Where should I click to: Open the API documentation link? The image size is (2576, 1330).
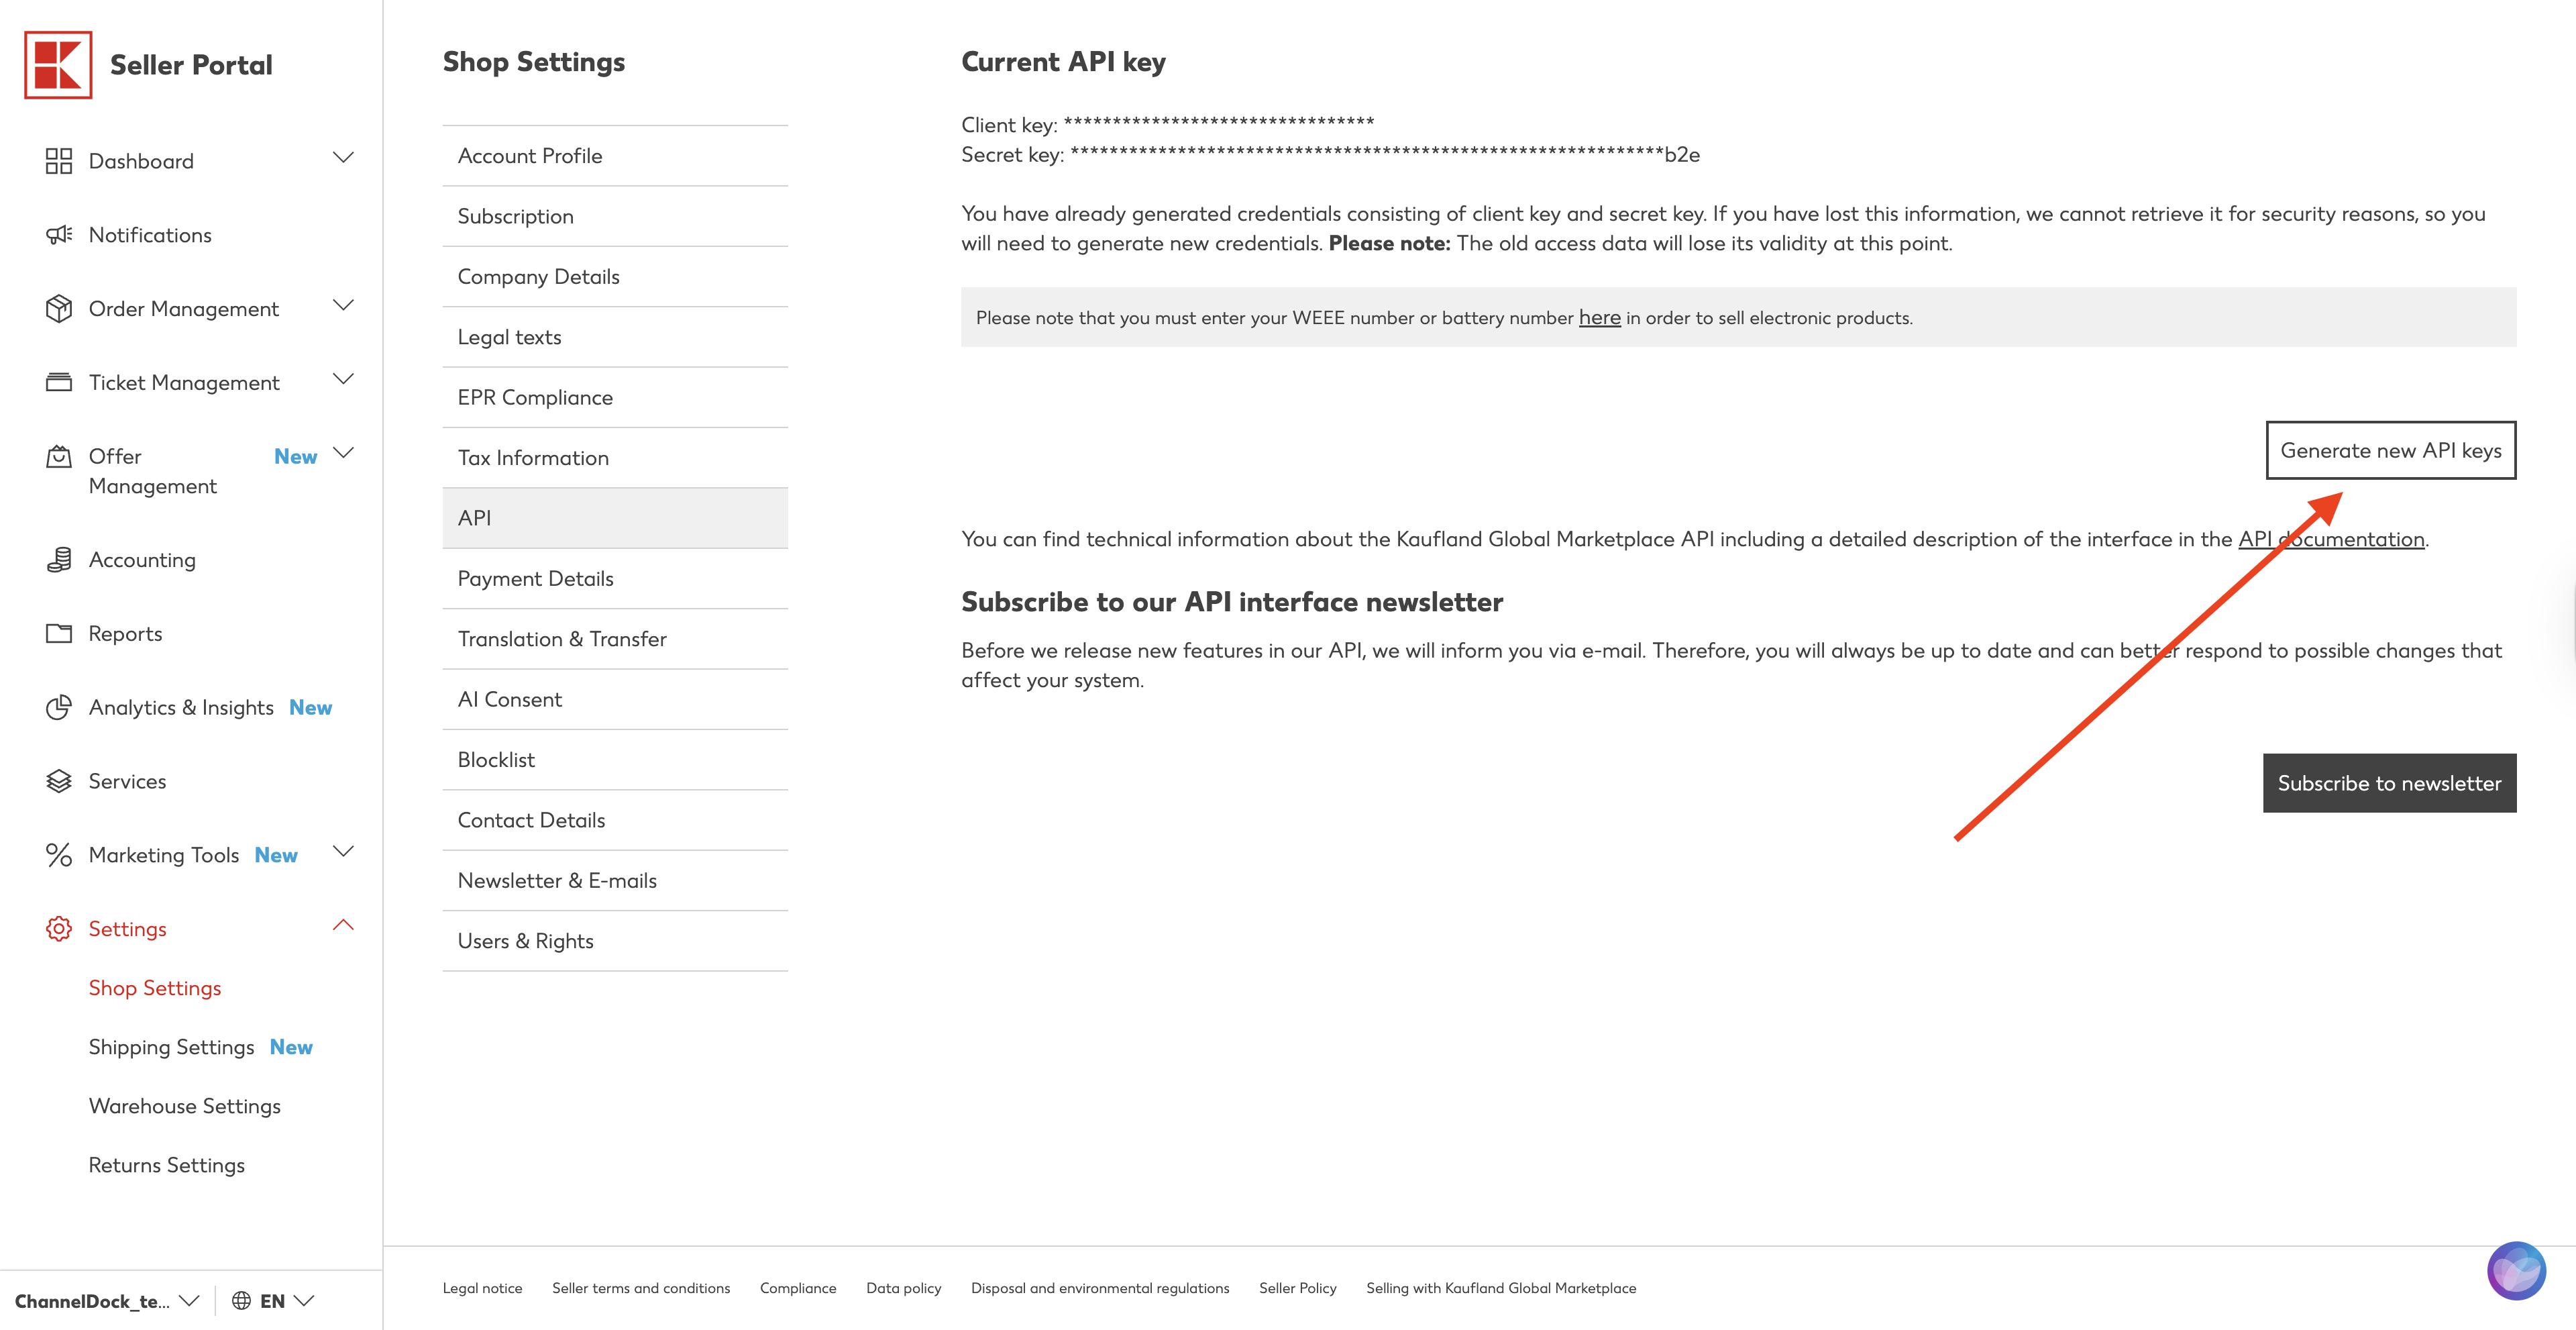[x=2331, y=540]
